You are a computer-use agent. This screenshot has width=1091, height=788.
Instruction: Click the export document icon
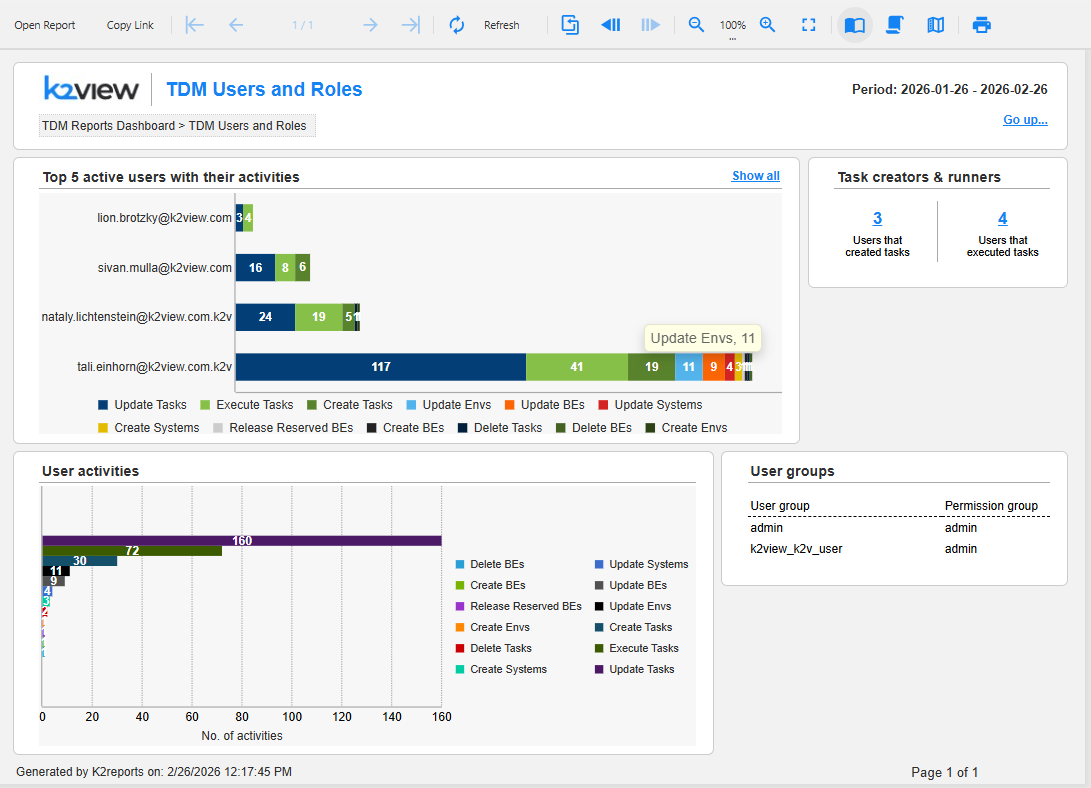pyautogui.click(x=570, y=25)
